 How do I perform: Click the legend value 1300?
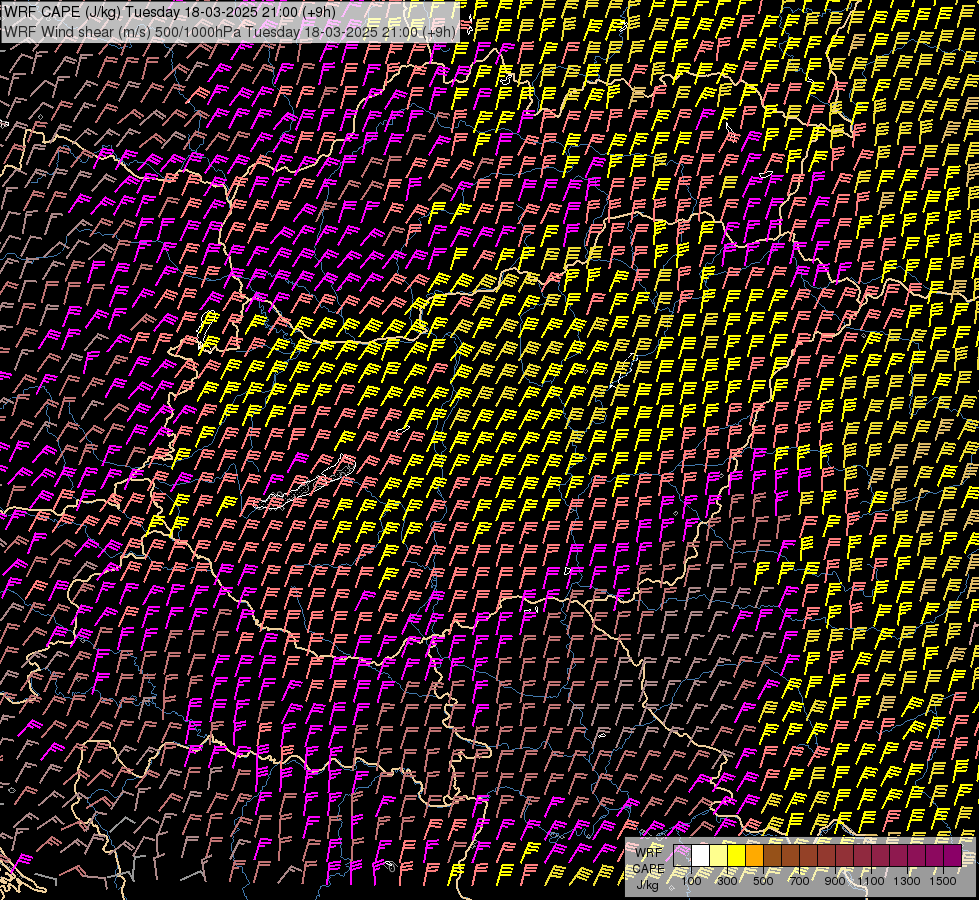click(907, 881)
